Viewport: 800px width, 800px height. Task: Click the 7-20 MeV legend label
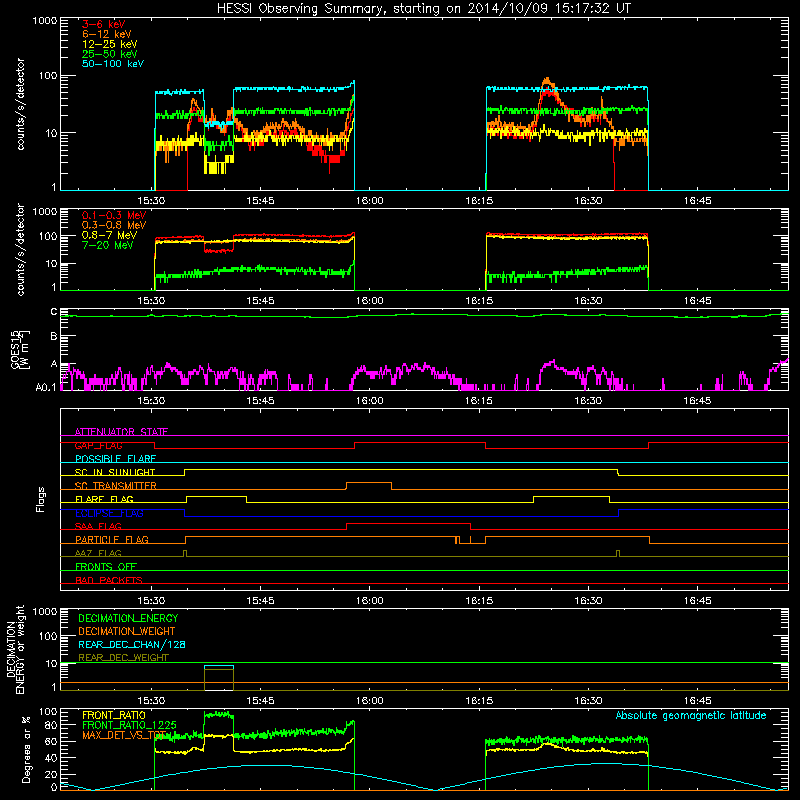(108, 245)
